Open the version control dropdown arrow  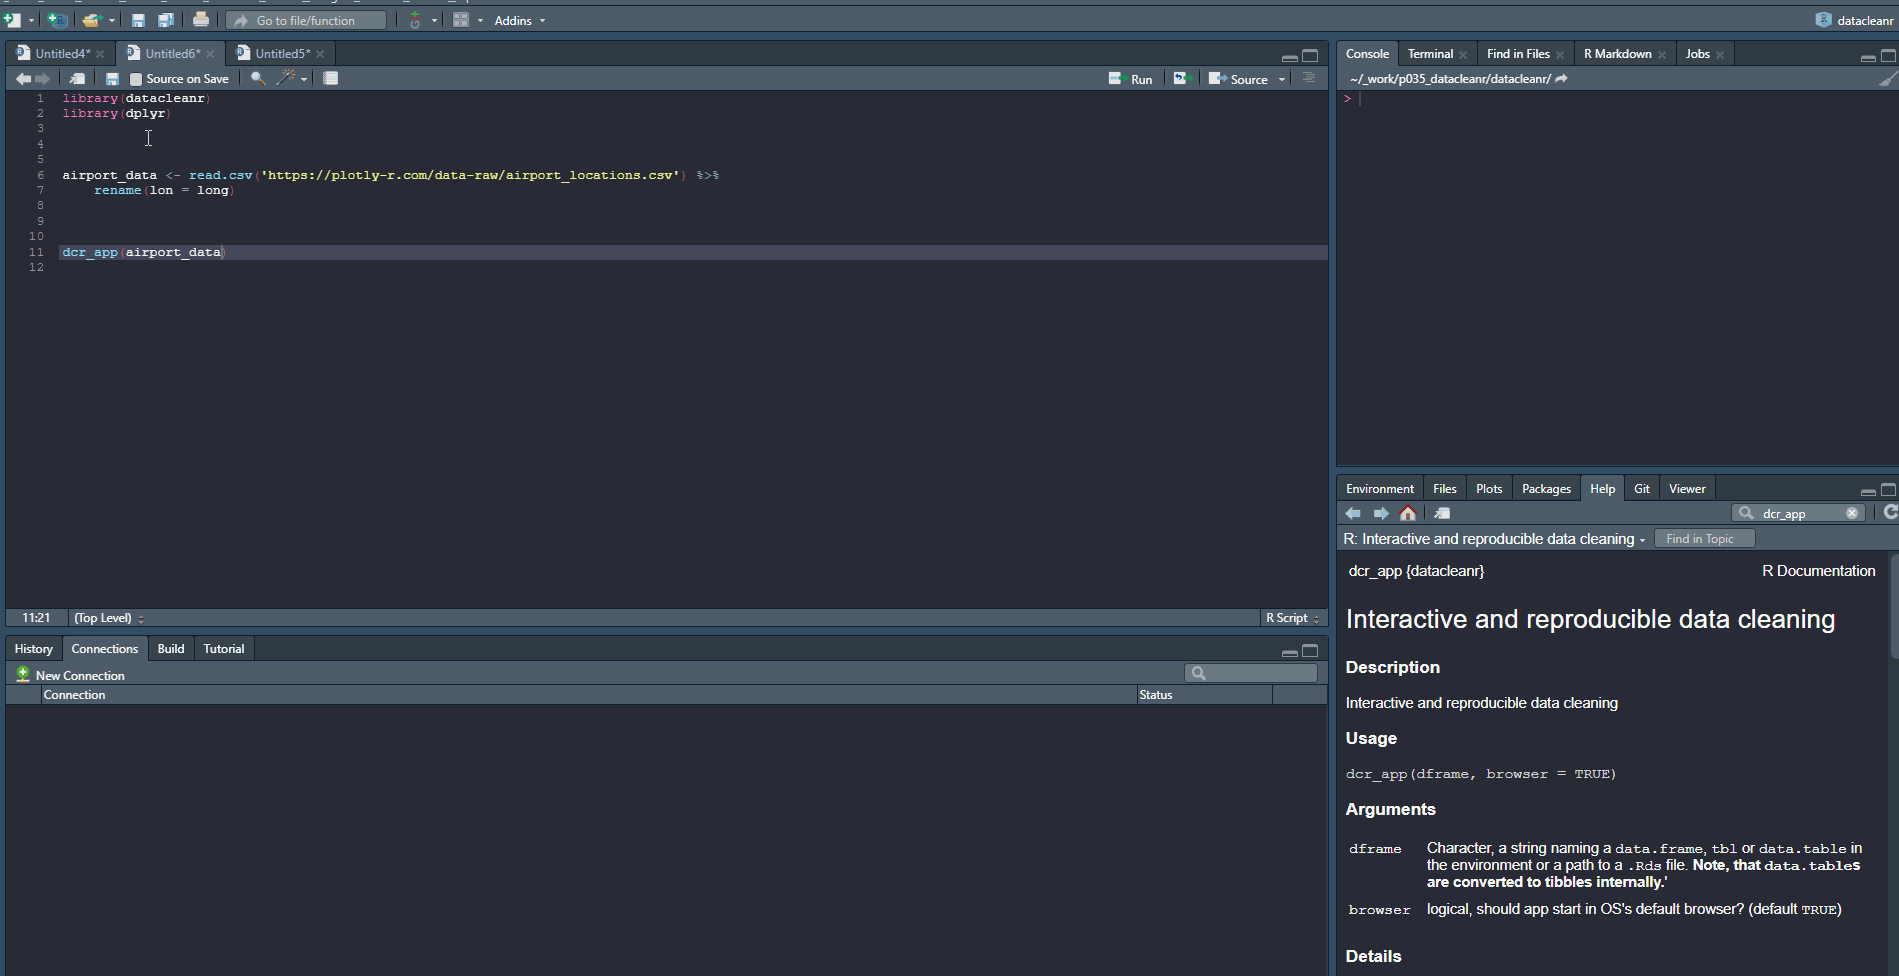click(434, 21)
